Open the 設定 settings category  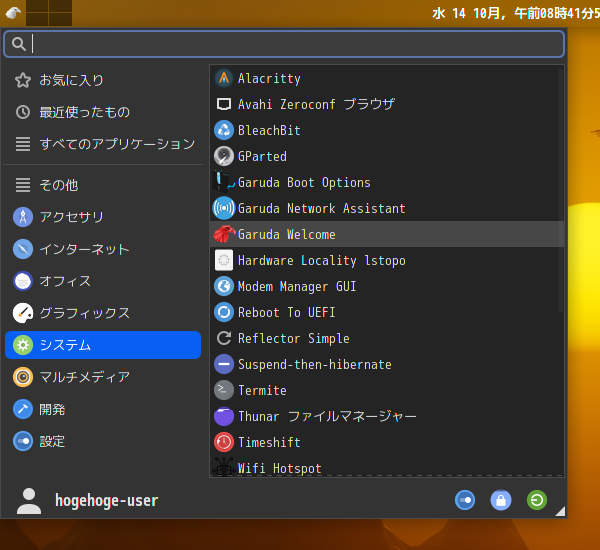tap(103, 441)
